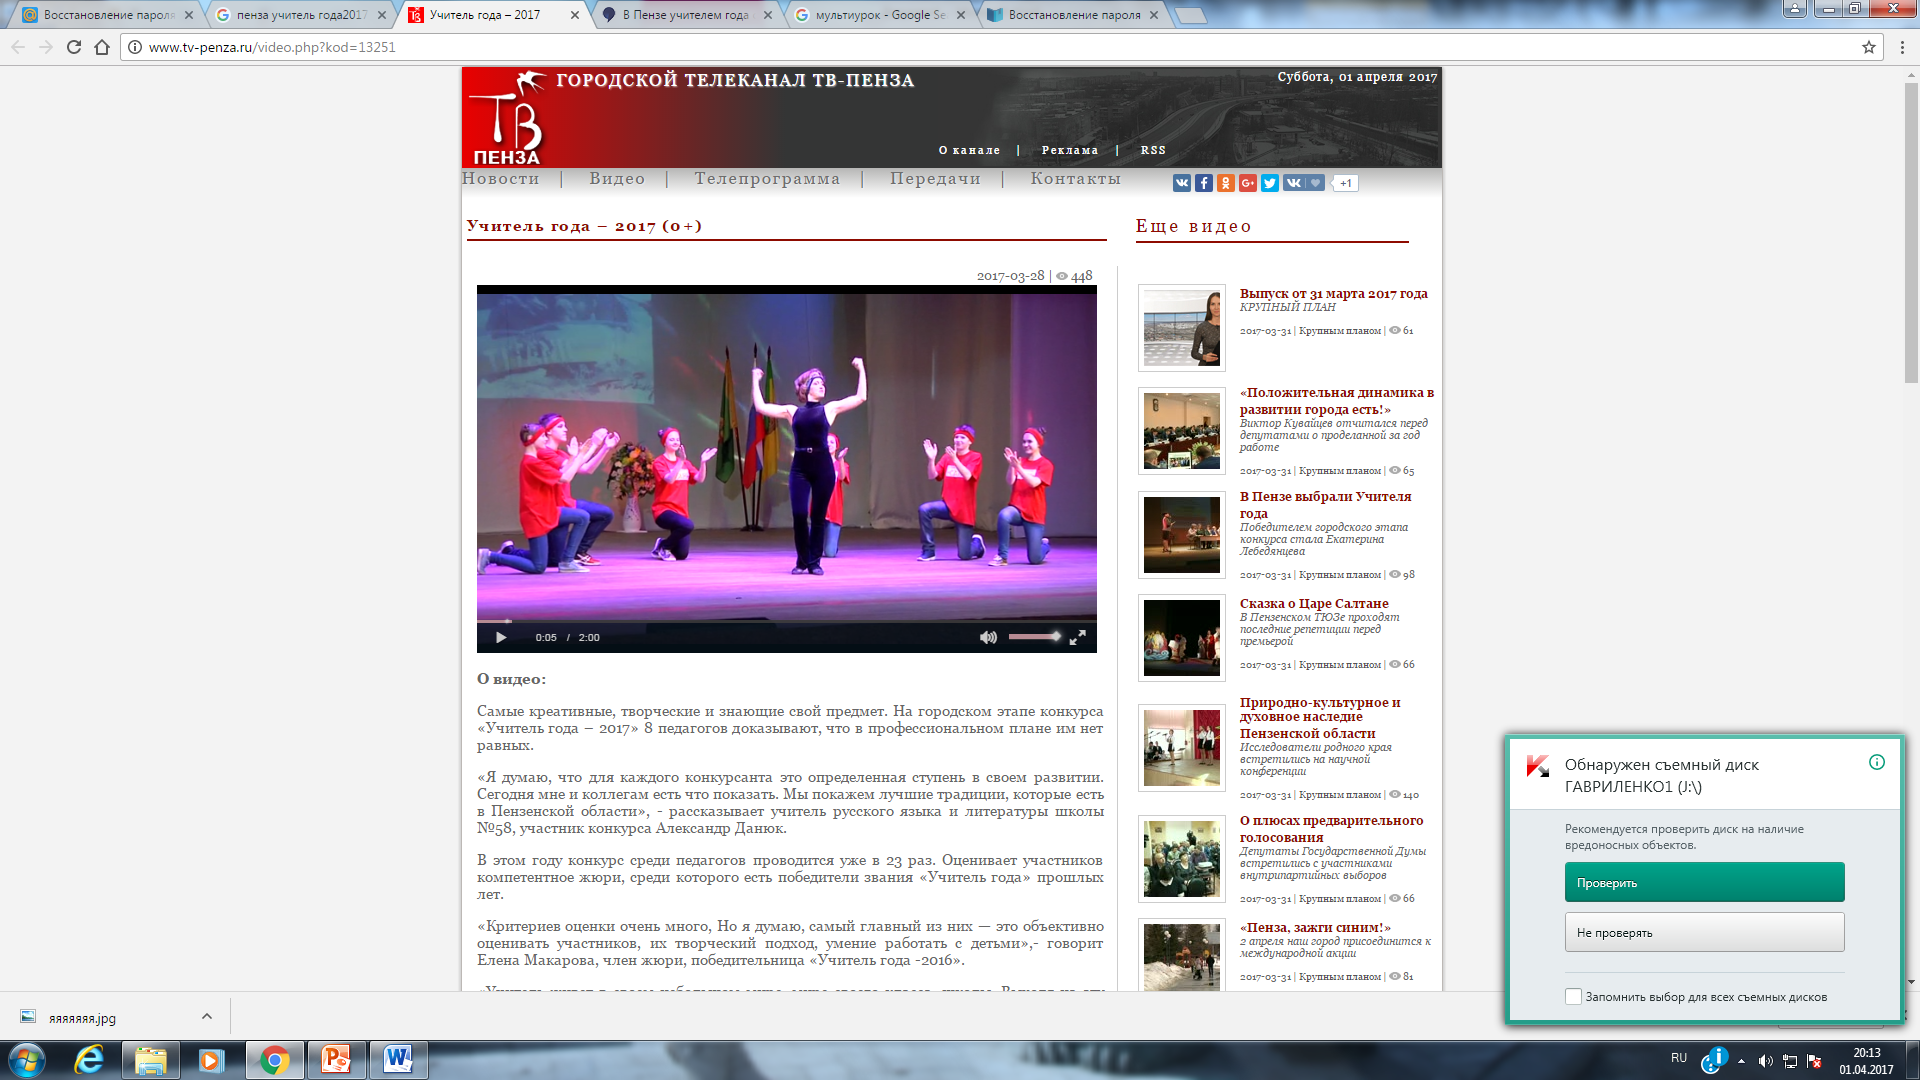Image resolution: width=1920 pixels, height=1080 pixels.
Task: Share the video on Facebook
Action: pos(1203,183)
